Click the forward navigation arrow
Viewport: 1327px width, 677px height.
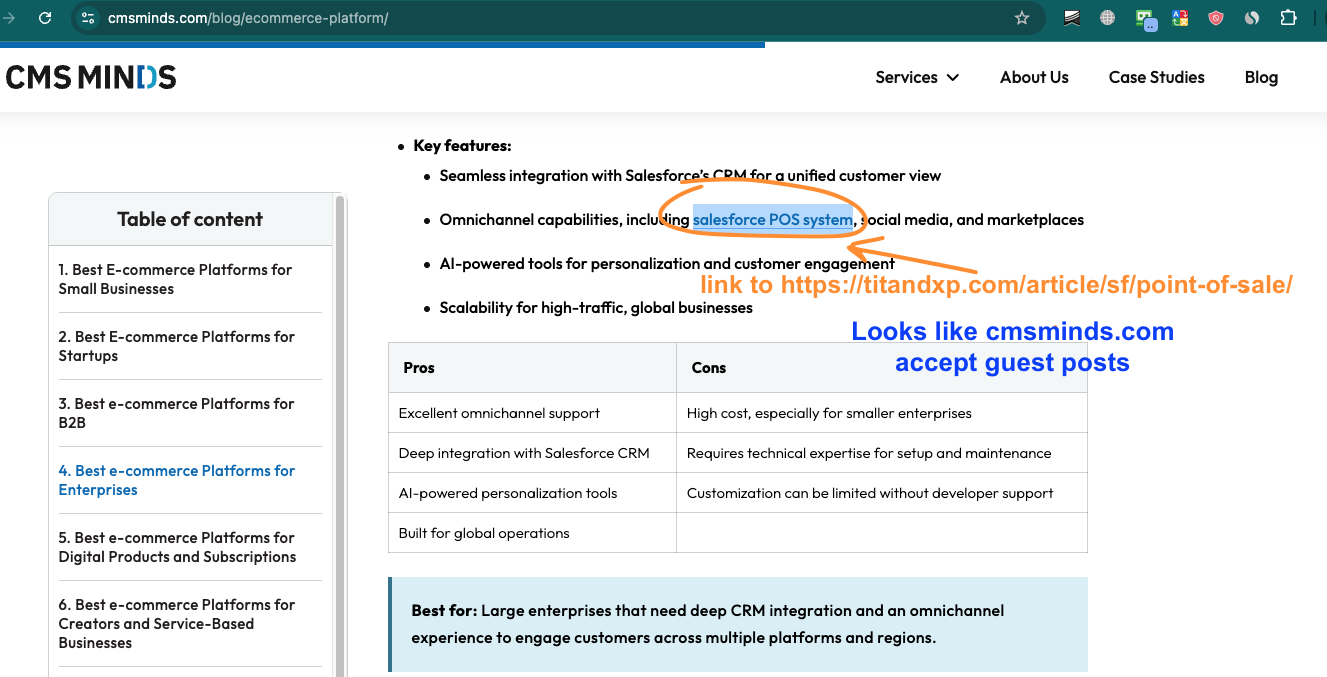coord(9,18)
